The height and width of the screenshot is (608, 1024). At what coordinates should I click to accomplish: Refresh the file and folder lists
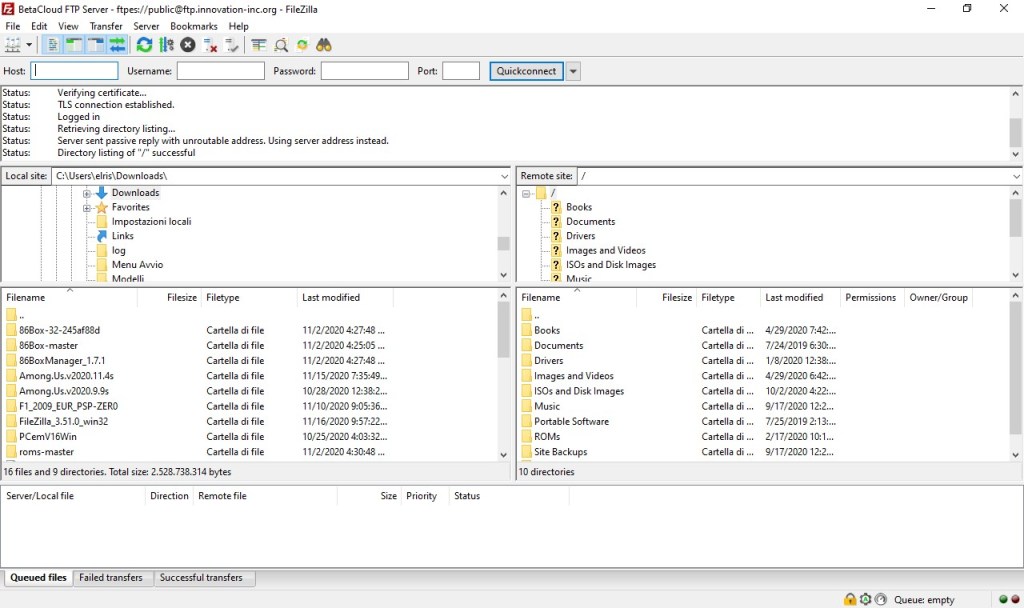pos(145,45)
